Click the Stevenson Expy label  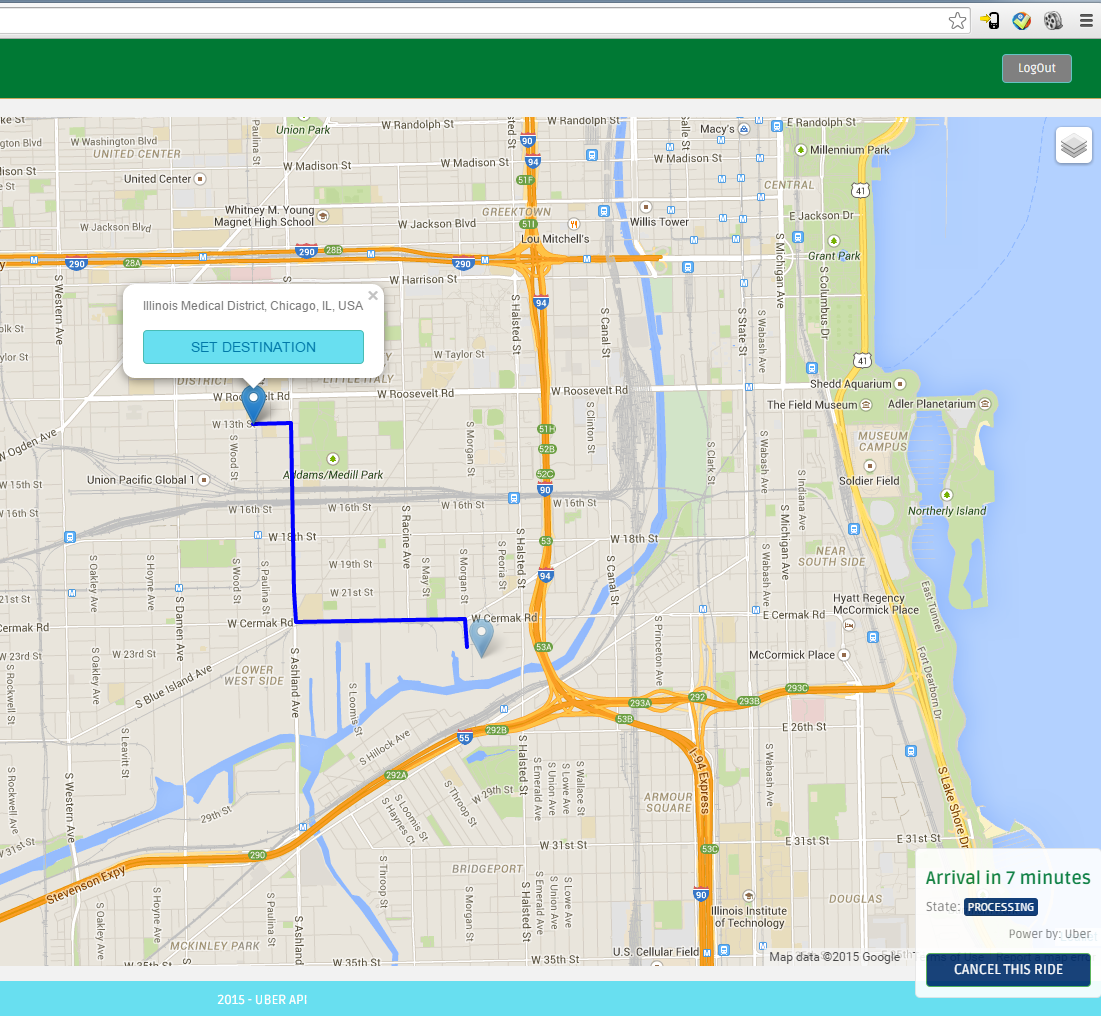[86, 885]
